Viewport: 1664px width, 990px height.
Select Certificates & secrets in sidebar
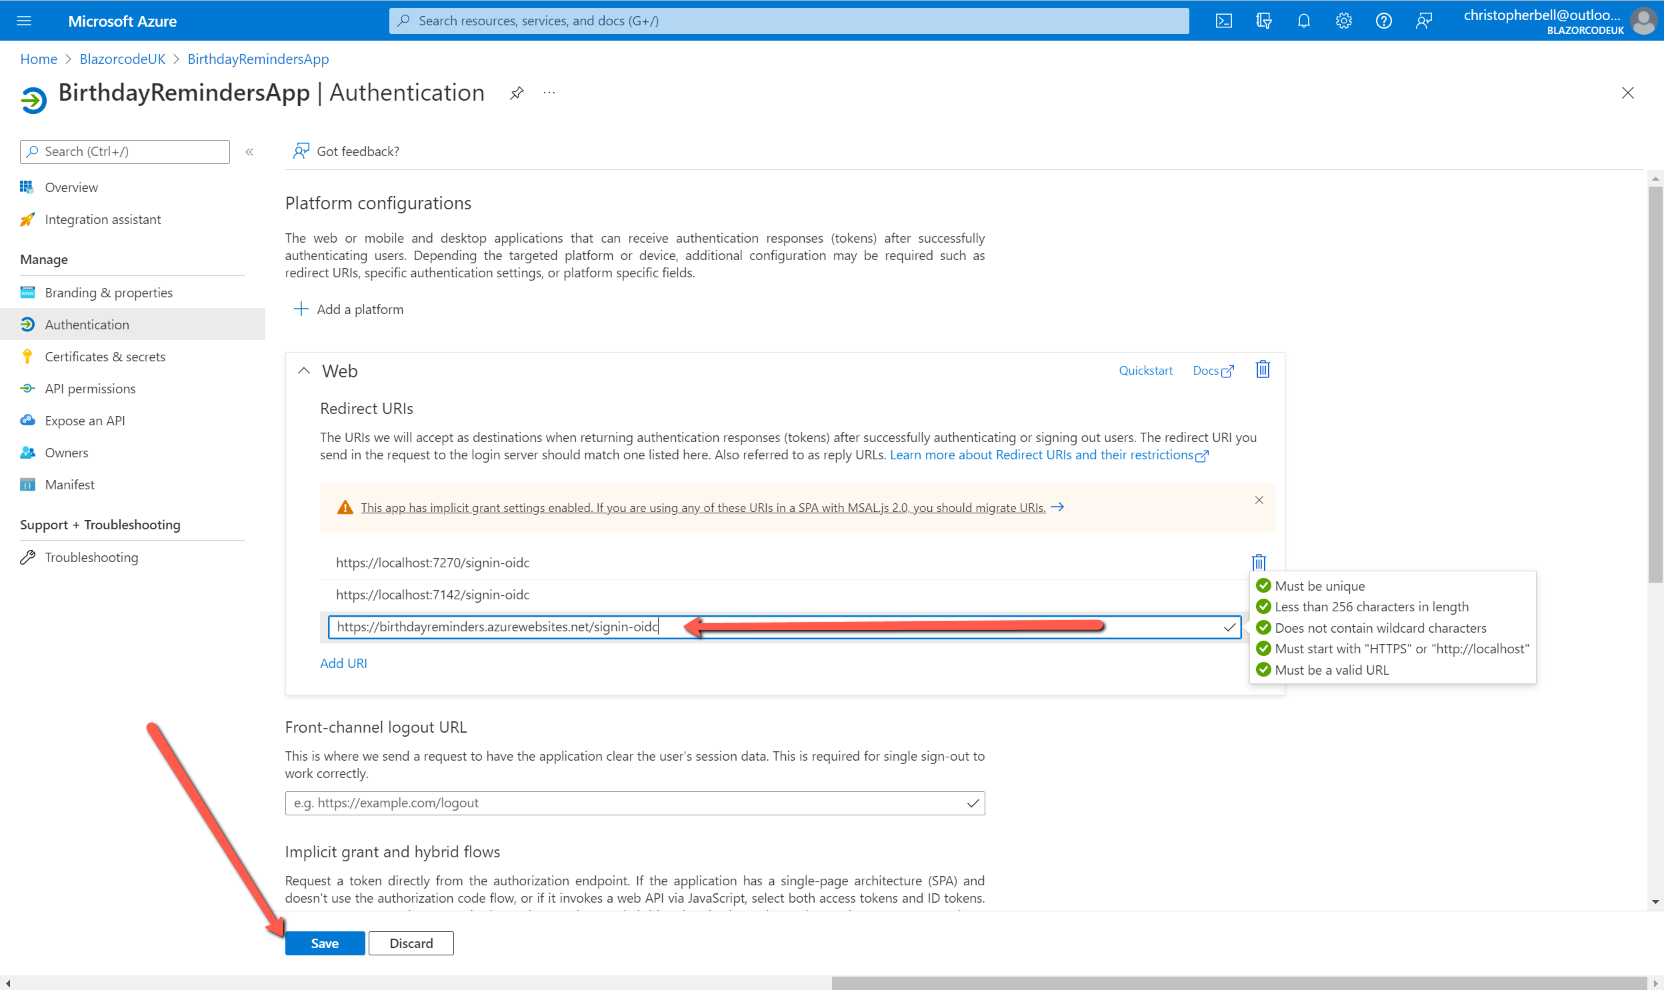pyautogui.click(x=104, y=356)
